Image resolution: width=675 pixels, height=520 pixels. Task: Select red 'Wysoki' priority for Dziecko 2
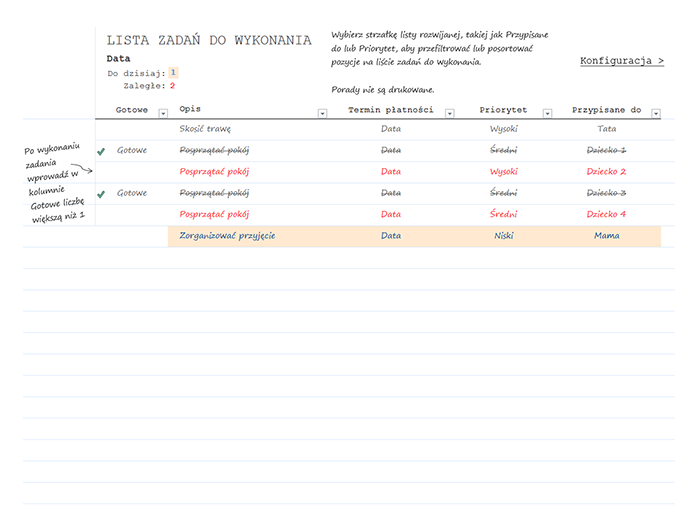pyautogui.click(x=504, y=171)
